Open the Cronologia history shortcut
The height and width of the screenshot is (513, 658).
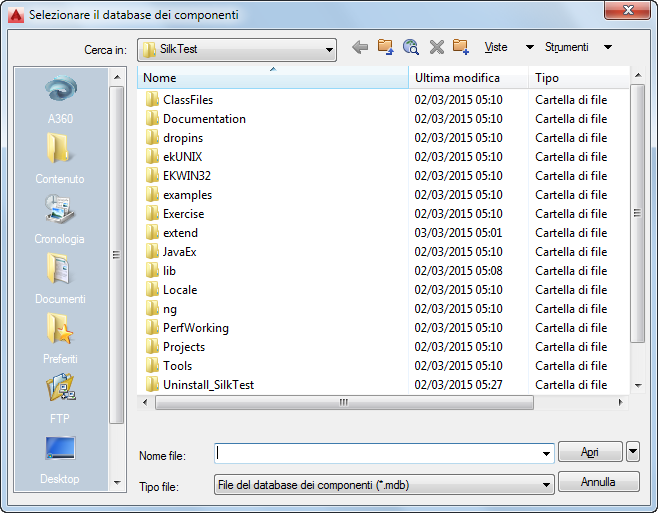(60, 219)
